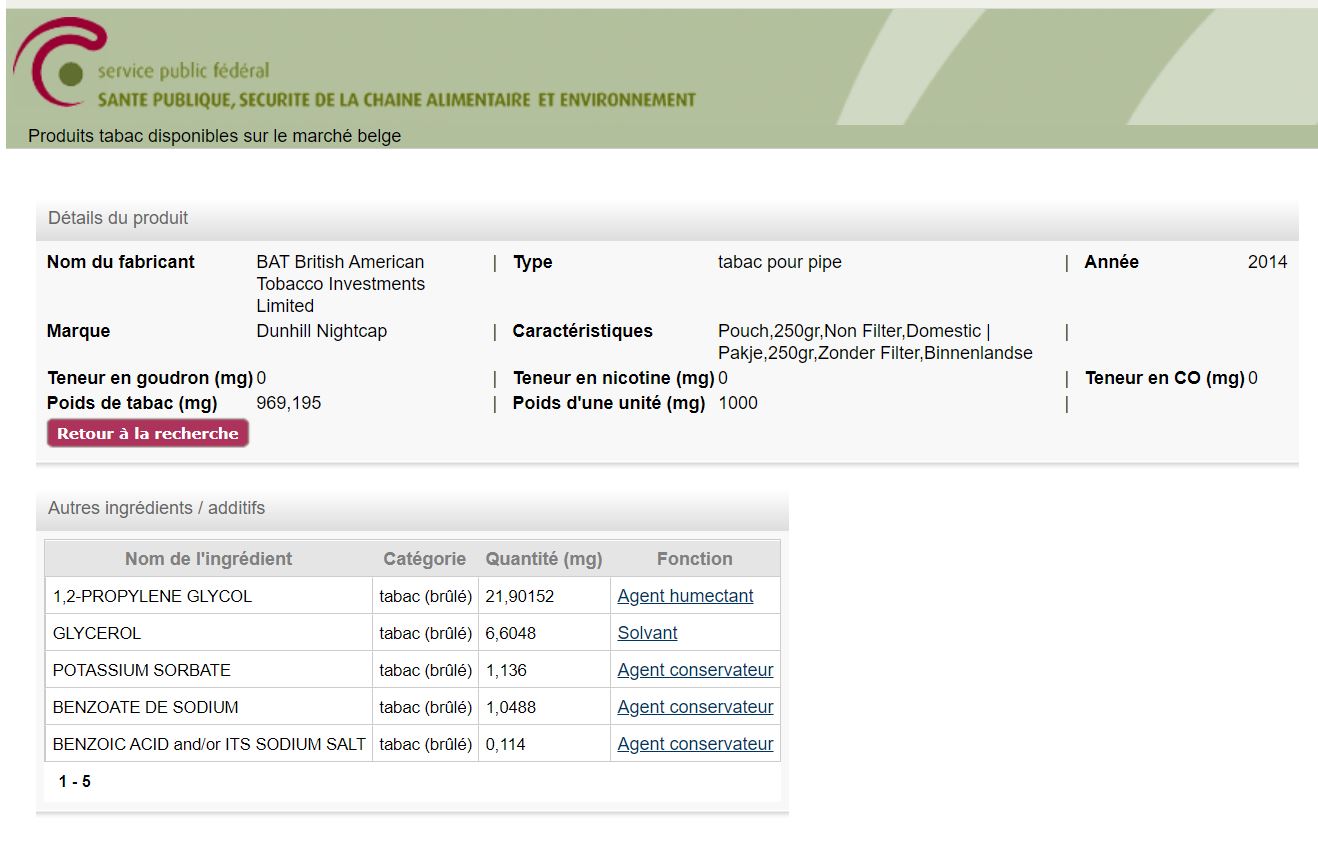Click the Teneur en CO (mg) label
Image resolution: width=1318 pixels, height=858 pixels.
pyautogui.click(x=1165, y=378)
